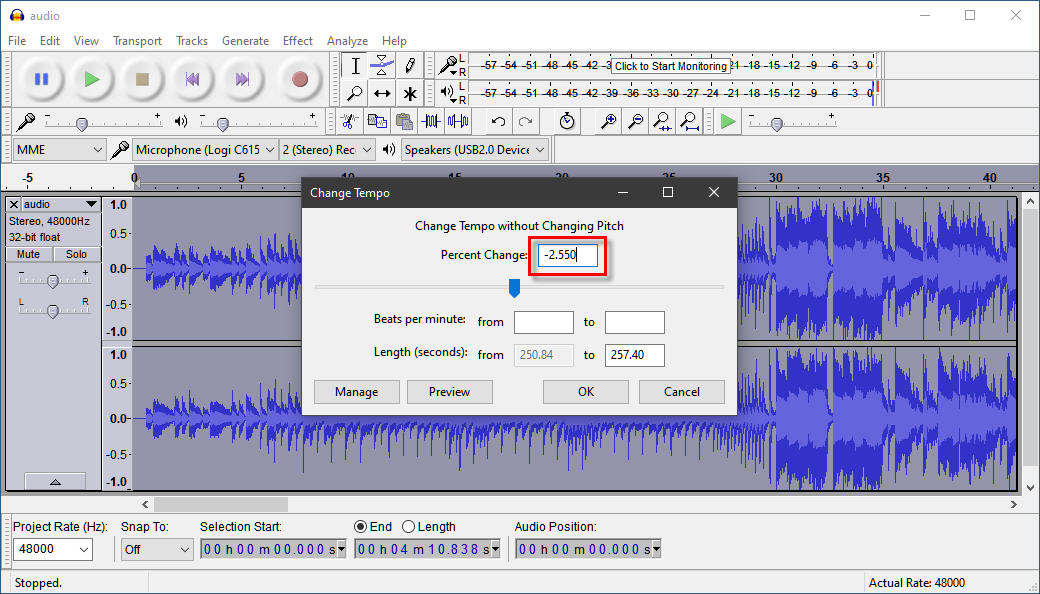Click the tempo percent change slider handle
The width and height of the screenshot is (1040, 594).
coord(514,288)
